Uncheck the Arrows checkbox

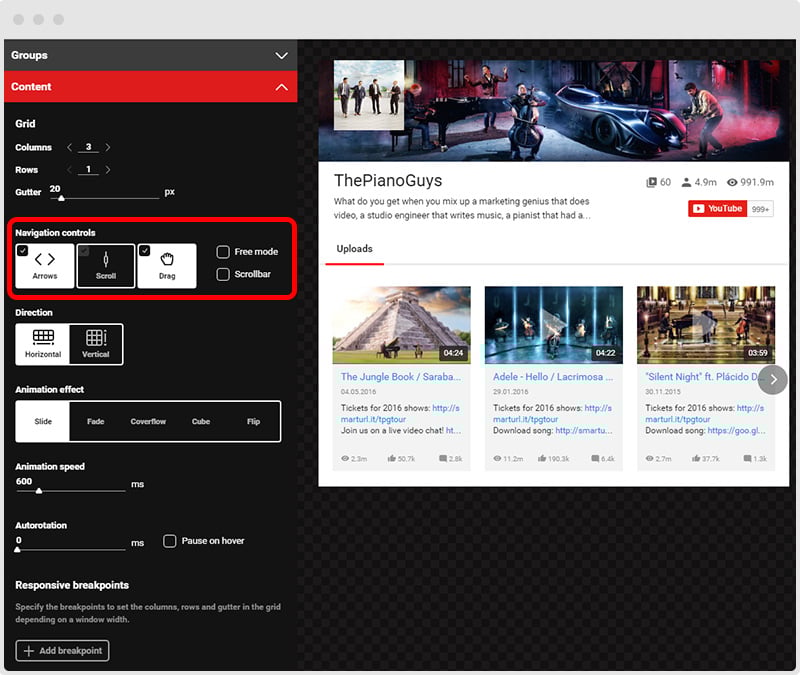coord(22,251)
